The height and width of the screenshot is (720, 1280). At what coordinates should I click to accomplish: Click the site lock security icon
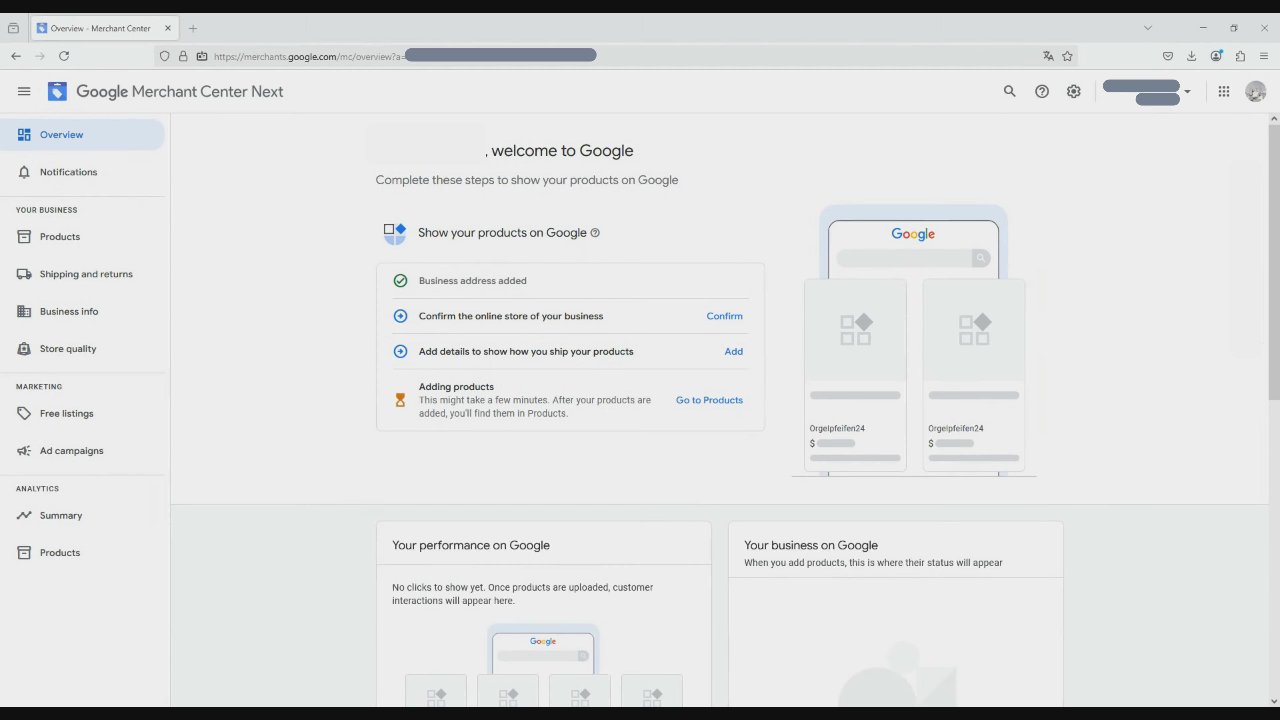183,56
